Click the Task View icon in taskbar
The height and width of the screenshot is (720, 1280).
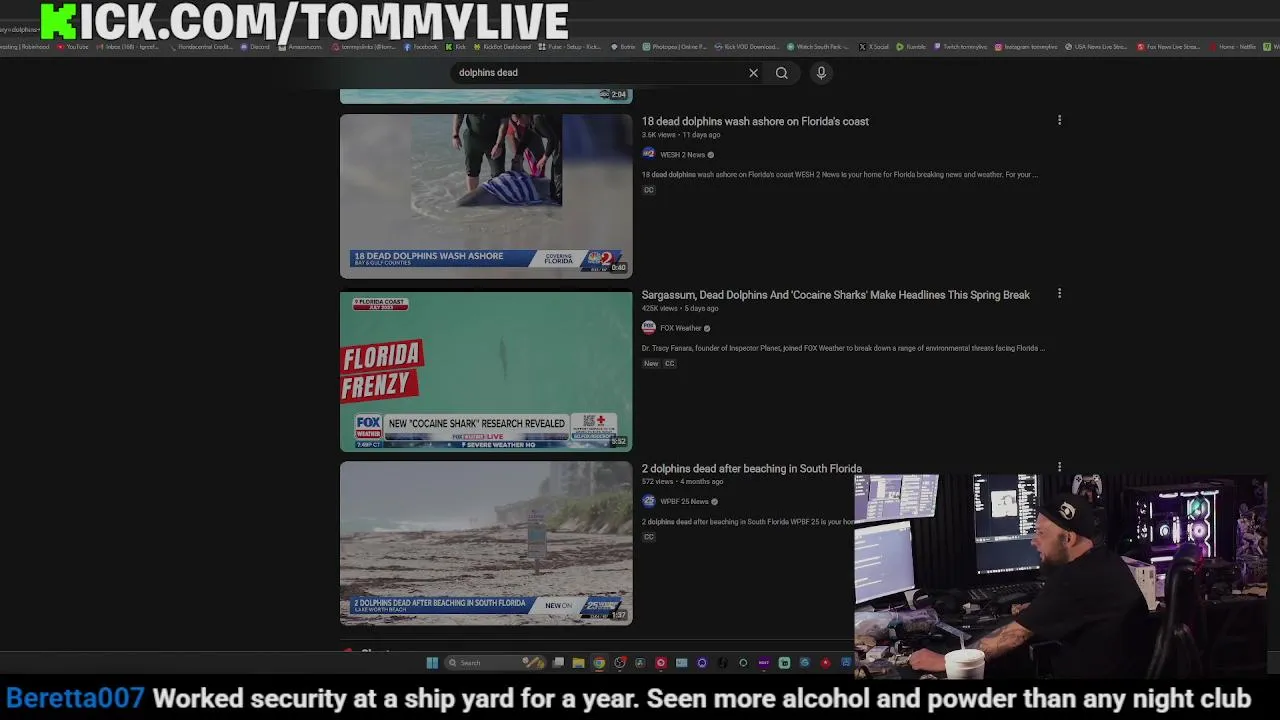pyautogui.click(x=558, y=662)
